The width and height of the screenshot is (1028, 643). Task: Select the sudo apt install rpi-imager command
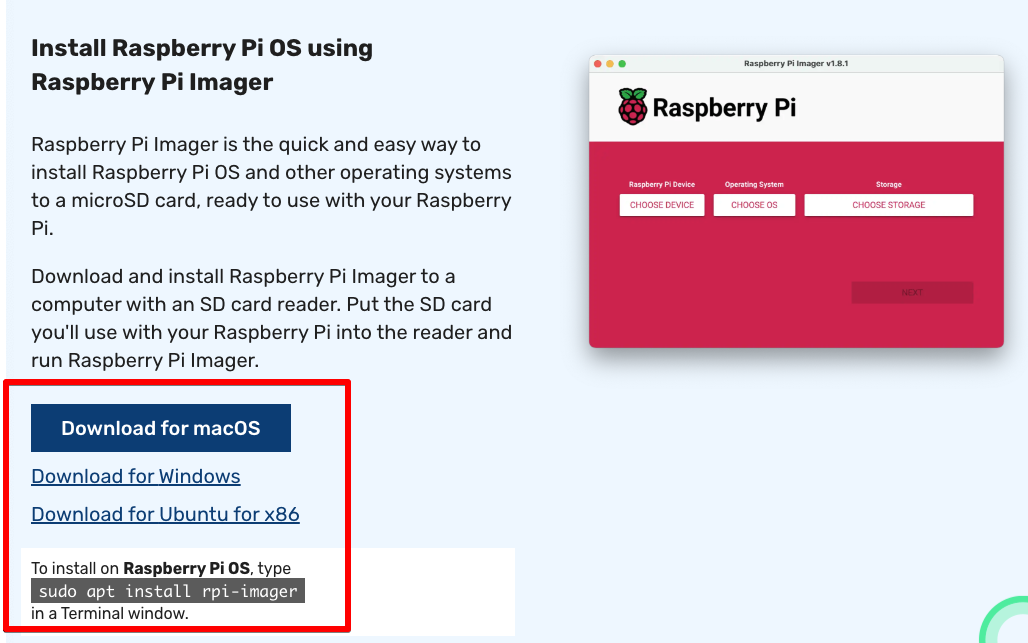click(168, 591)
